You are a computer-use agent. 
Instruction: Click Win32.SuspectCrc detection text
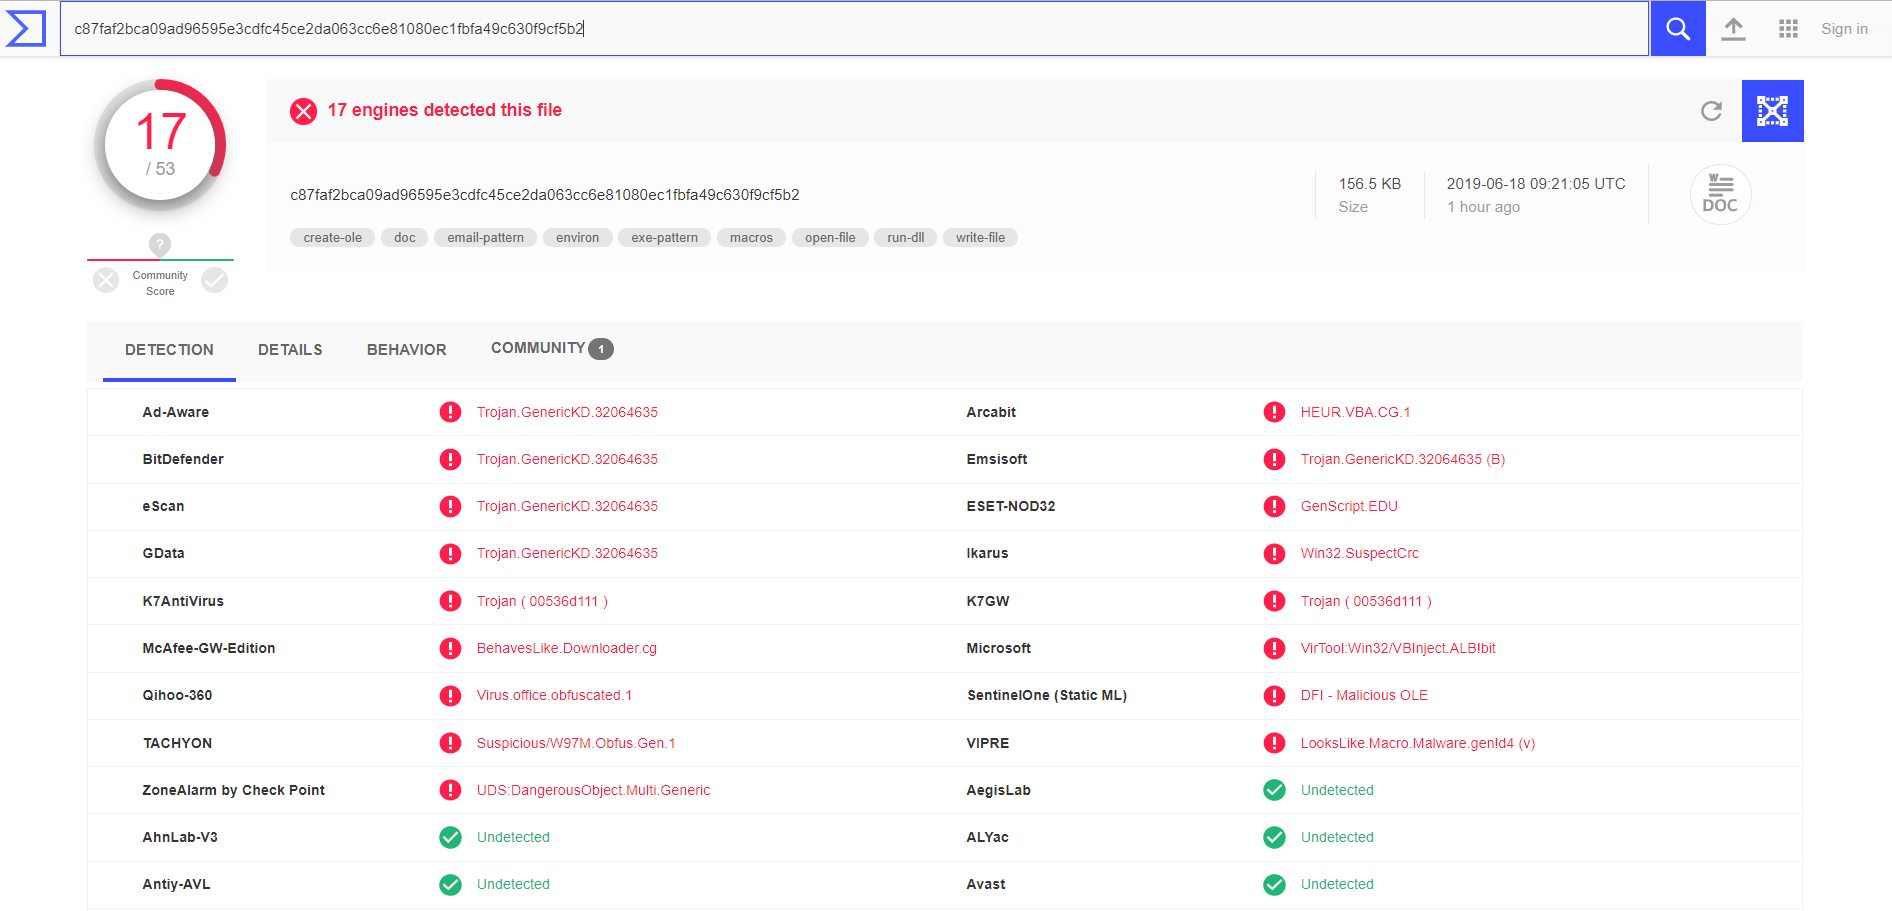pyautogui.click(x=1359, y=553)
